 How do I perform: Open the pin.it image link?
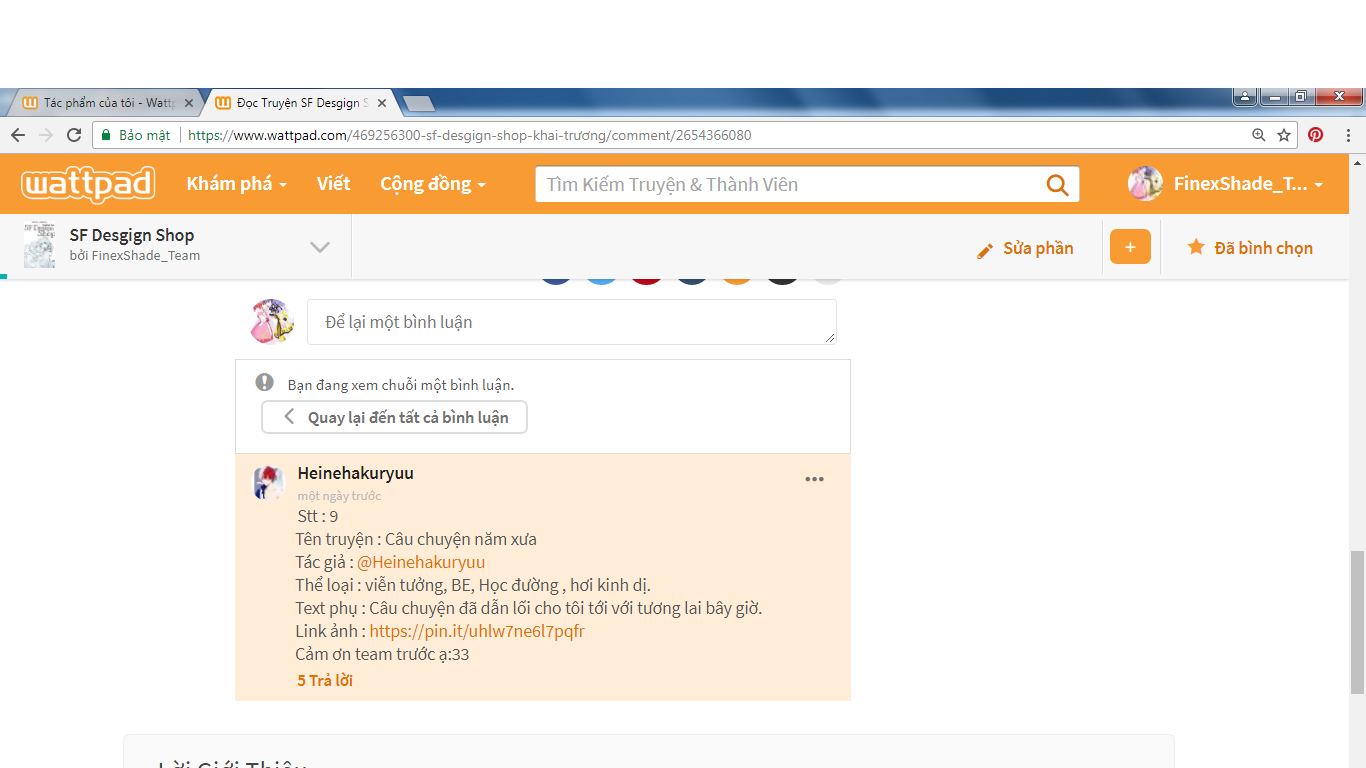pos(476,631)
